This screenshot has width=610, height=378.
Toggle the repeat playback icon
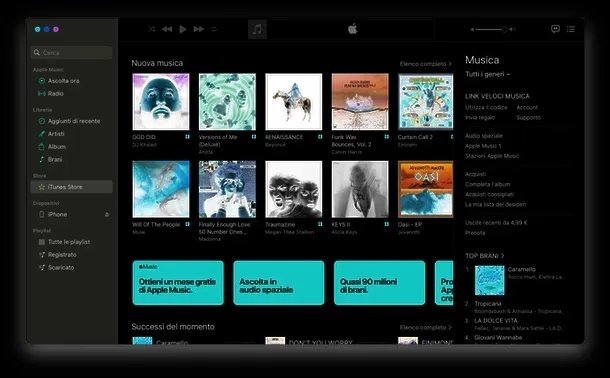click(214, 29)
